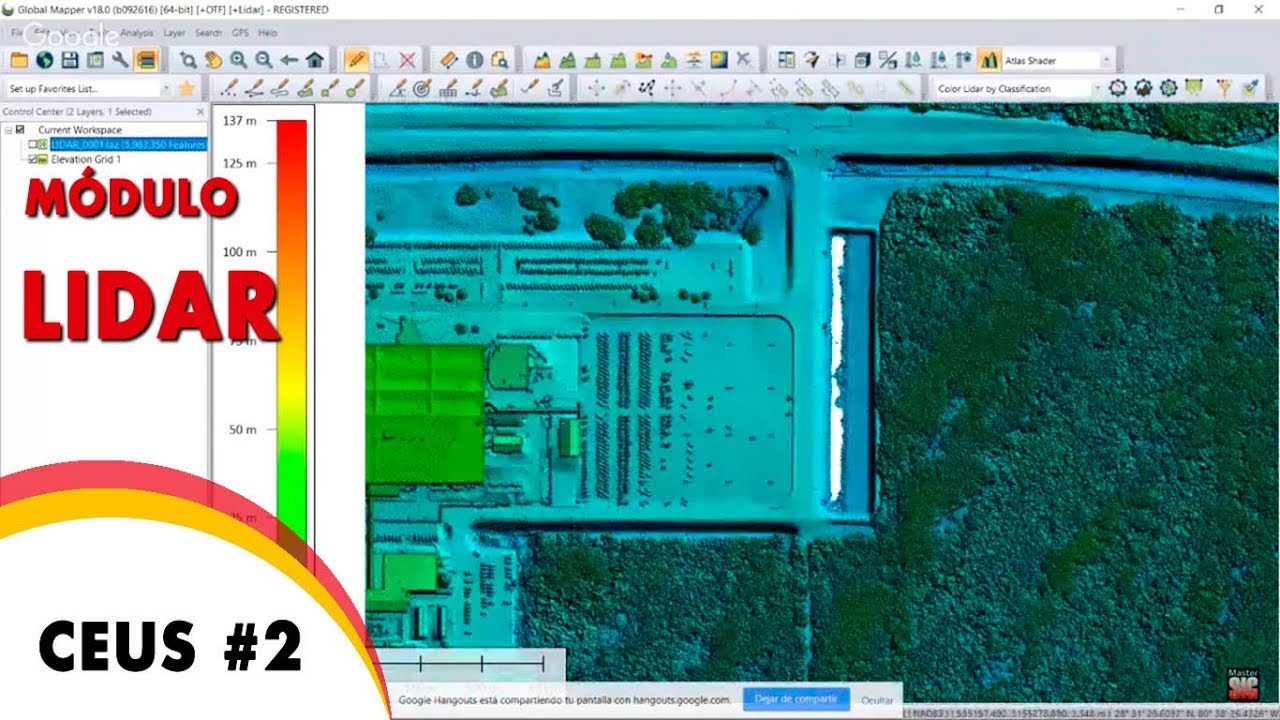
Task: Save the workspace with the floppy disk icon
Action: (70, 60)
